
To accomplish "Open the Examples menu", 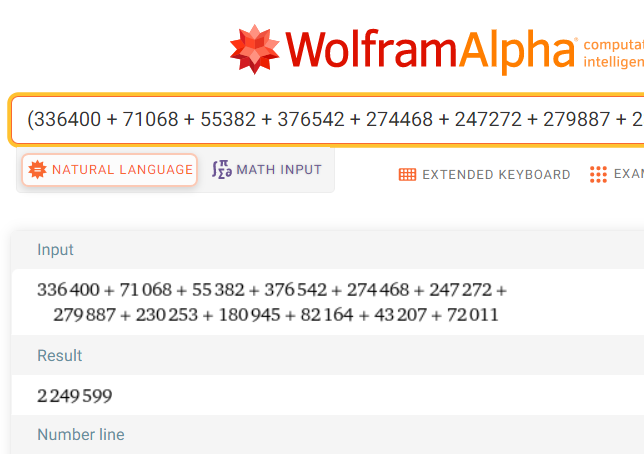I will [627, 174].
